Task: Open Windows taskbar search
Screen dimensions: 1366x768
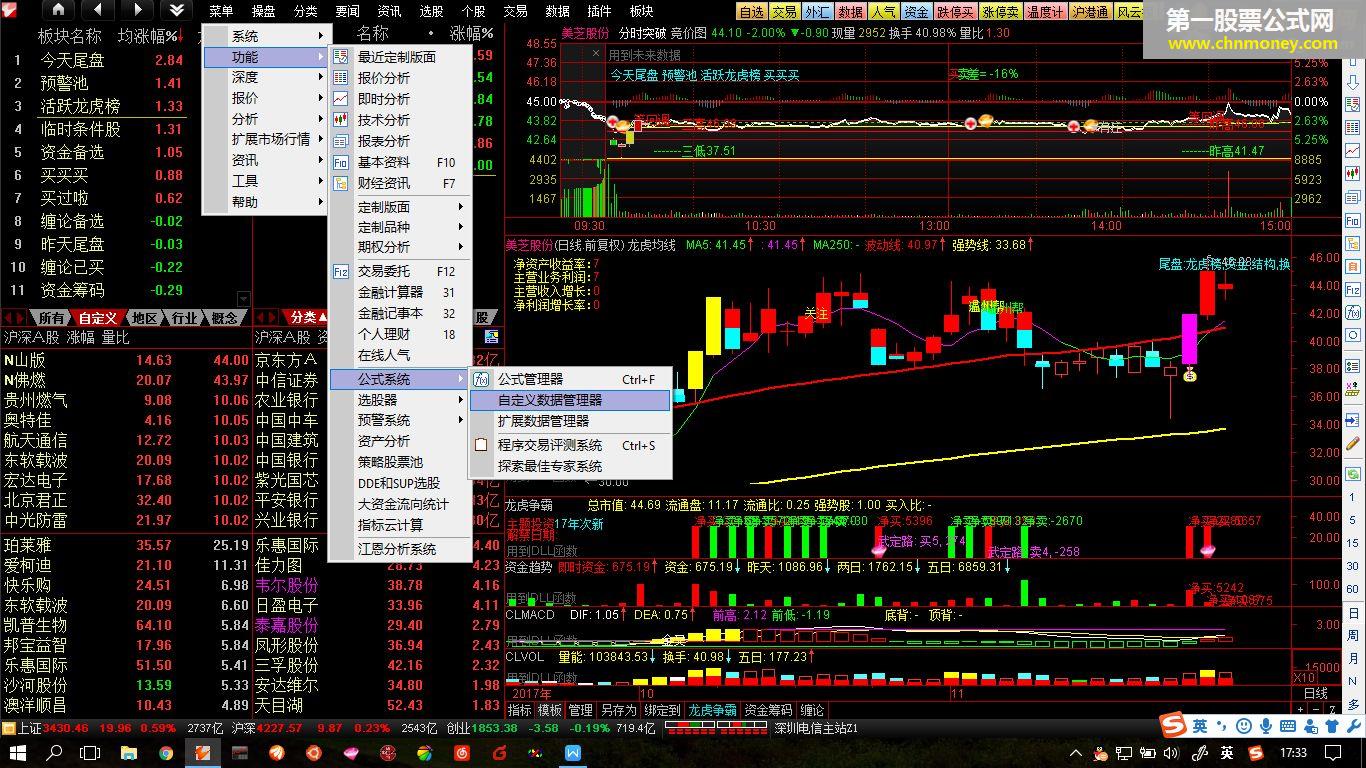Action: tap(54, 752)
